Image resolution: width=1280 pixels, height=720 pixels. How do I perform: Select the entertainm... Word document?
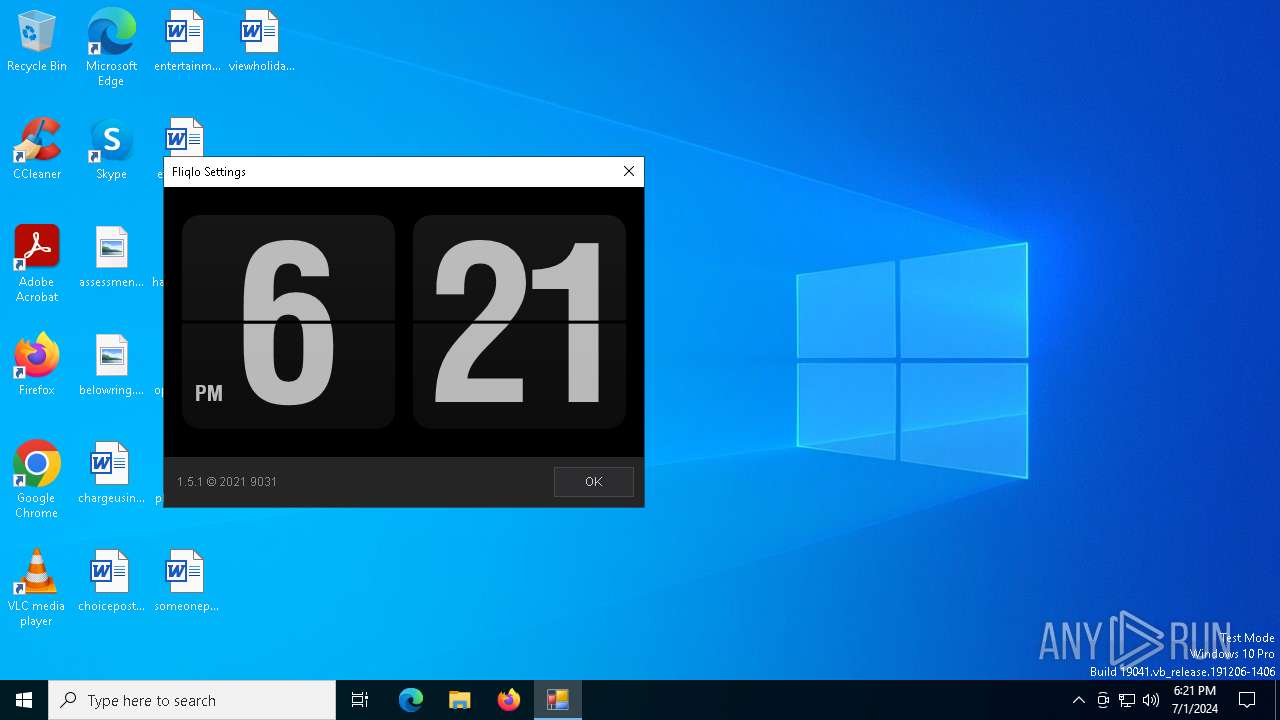(187, 42)
